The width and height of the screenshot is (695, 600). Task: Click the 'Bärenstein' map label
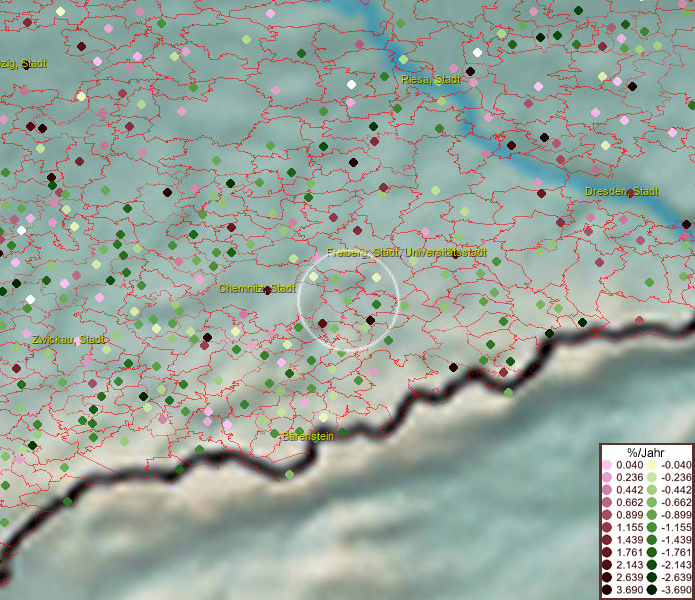tap(308, 436)
